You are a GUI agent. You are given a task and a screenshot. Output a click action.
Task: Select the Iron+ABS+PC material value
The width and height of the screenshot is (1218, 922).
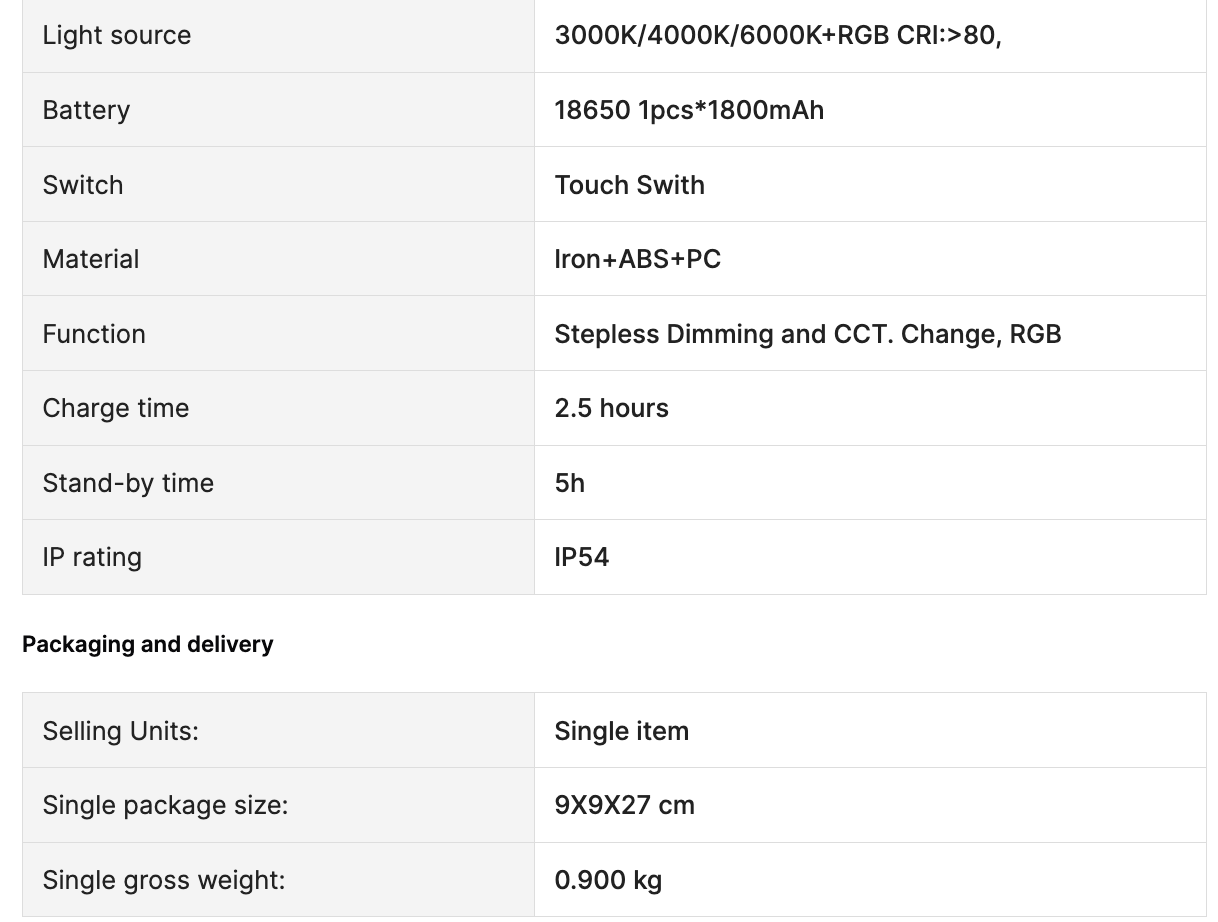pos(638,259)
